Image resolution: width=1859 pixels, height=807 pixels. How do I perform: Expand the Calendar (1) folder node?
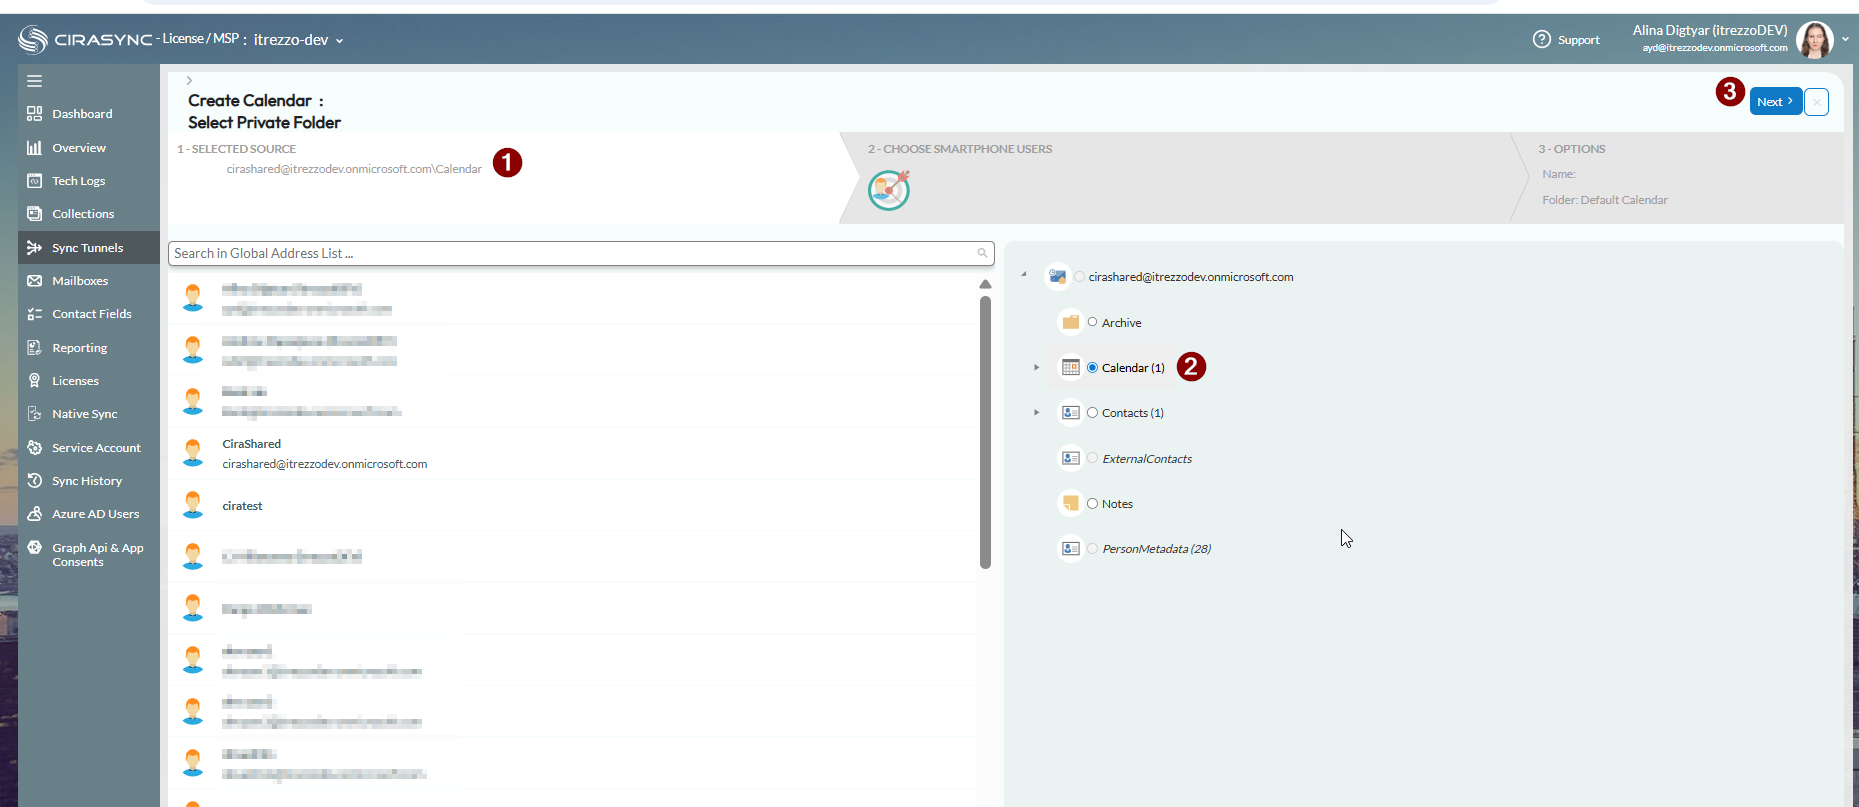coord(1036,367)
